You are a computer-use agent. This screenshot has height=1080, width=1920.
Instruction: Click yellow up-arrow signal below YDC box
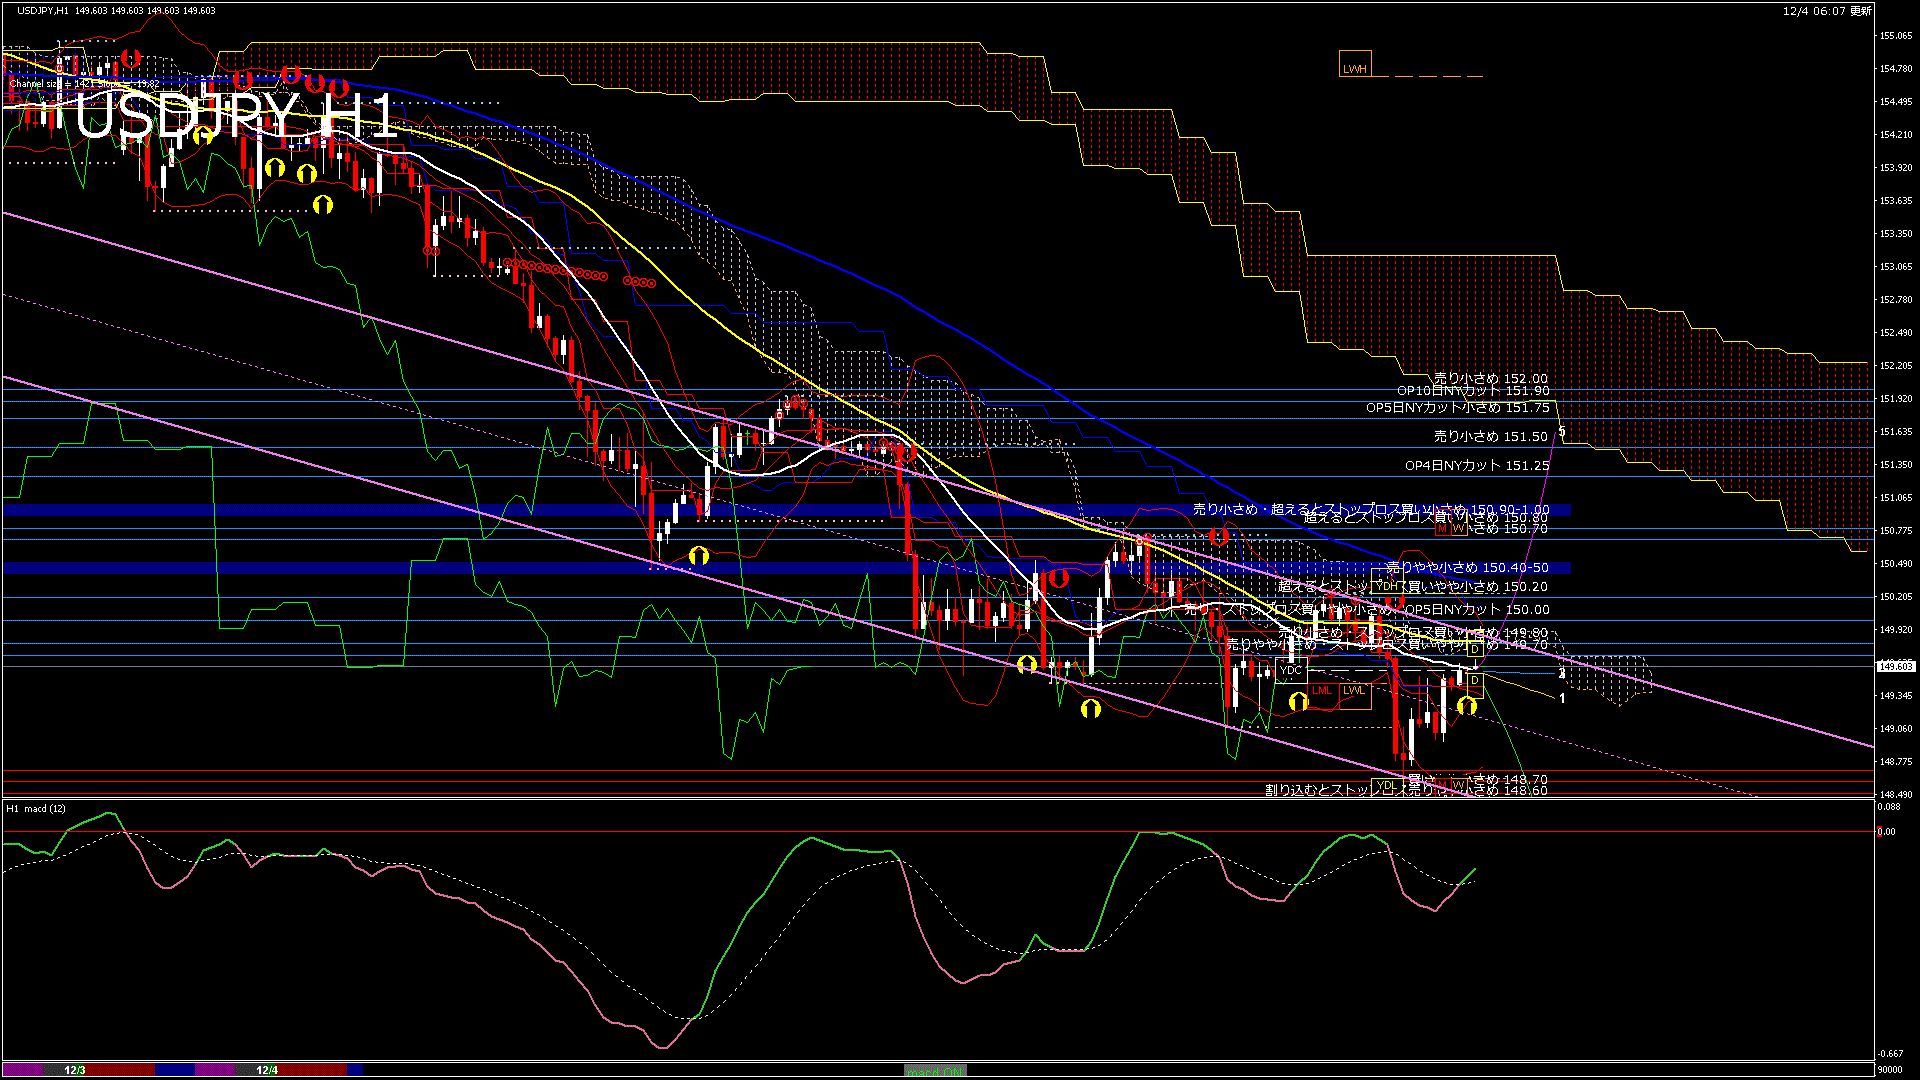(x=1298, y=702)
